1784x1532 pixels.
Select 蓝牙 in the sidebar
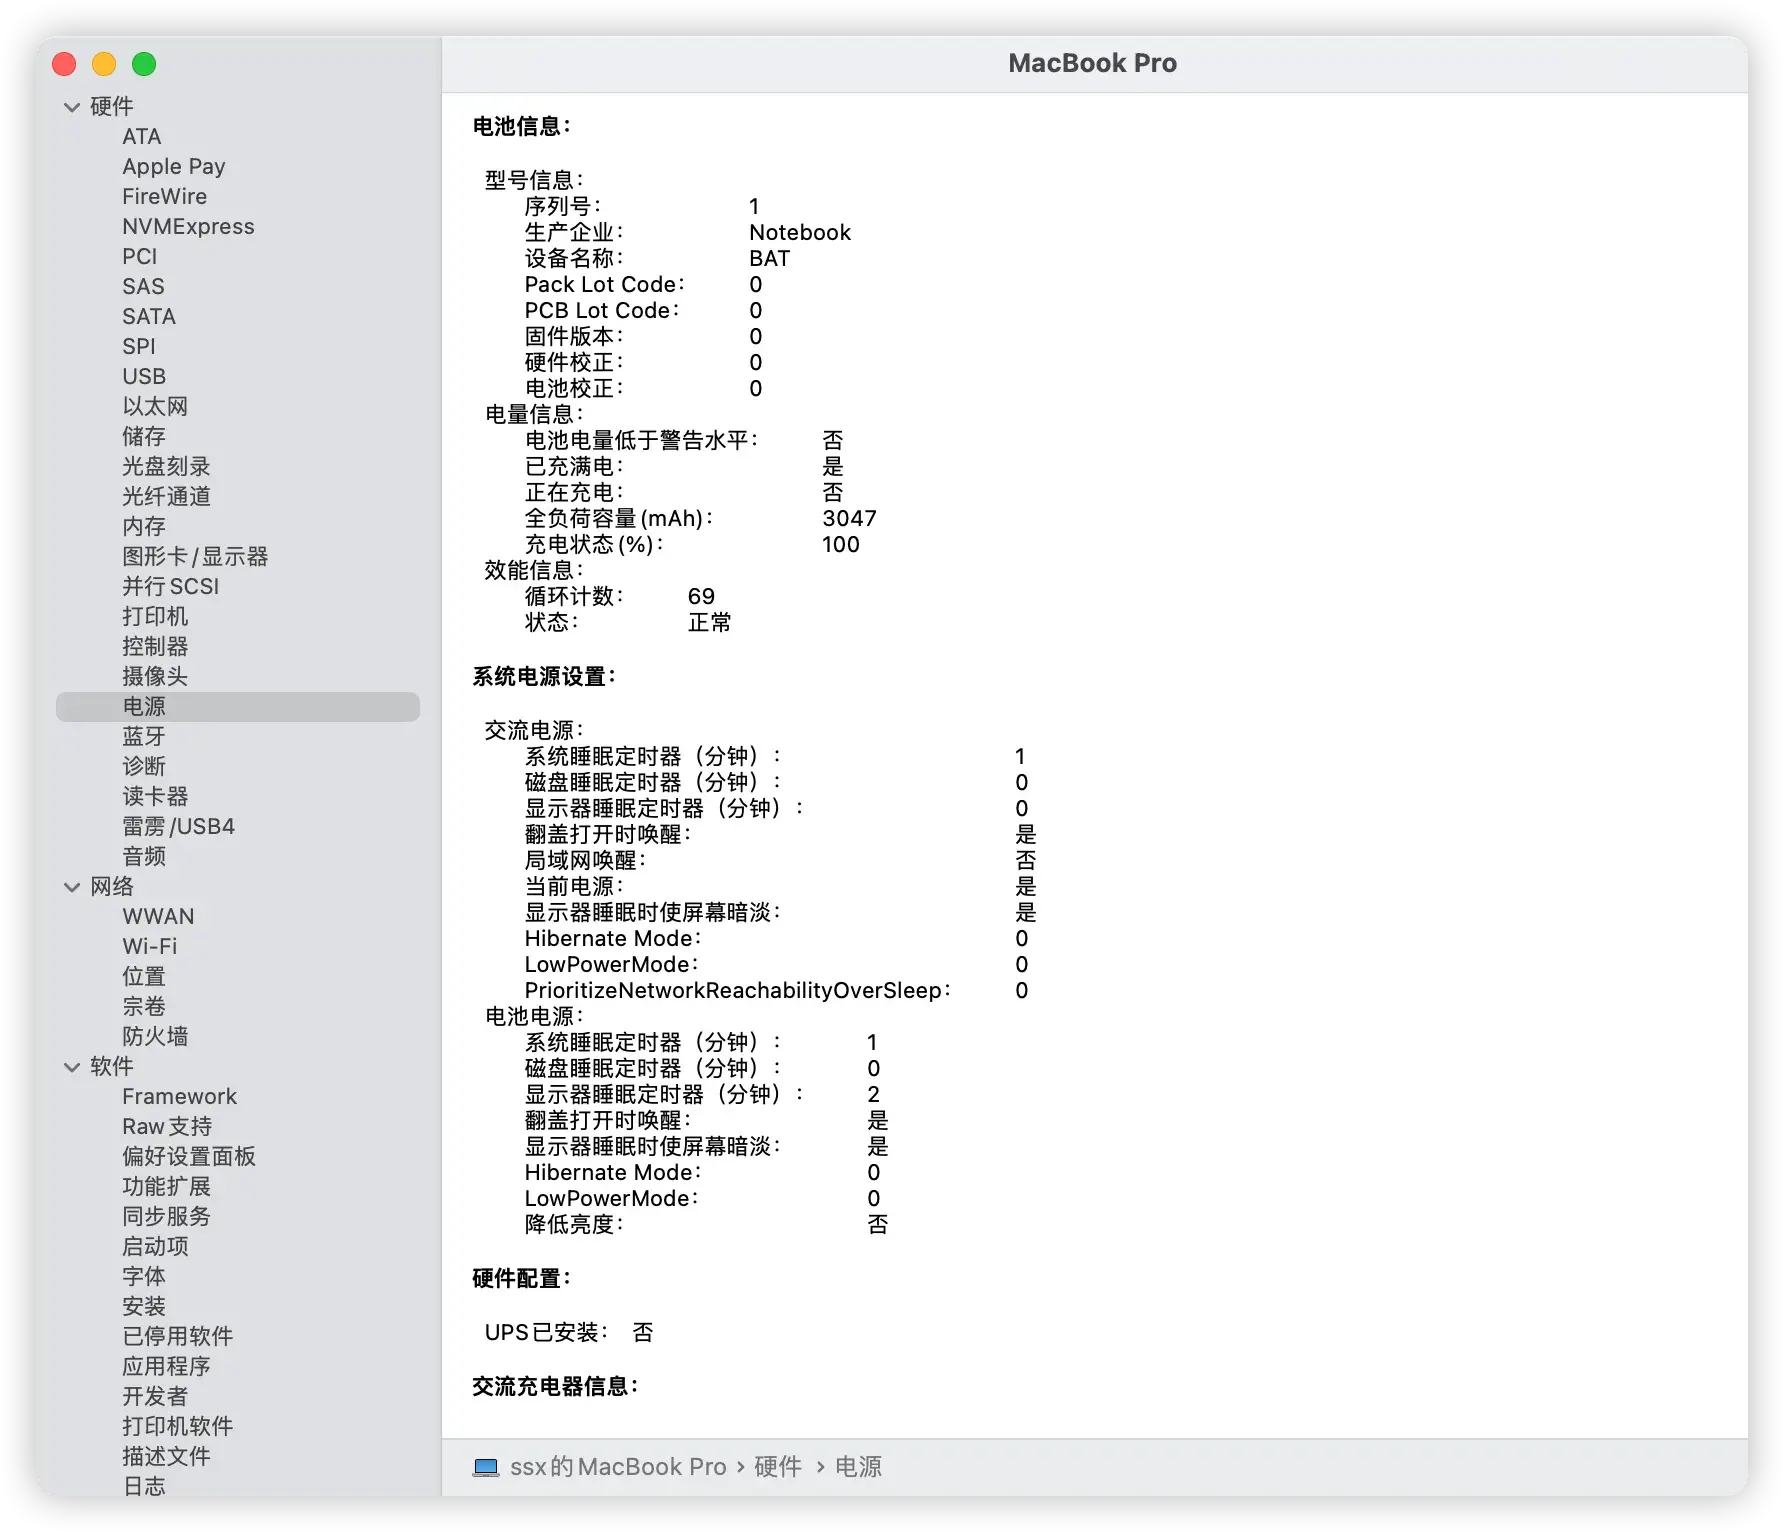click(144, 737)
